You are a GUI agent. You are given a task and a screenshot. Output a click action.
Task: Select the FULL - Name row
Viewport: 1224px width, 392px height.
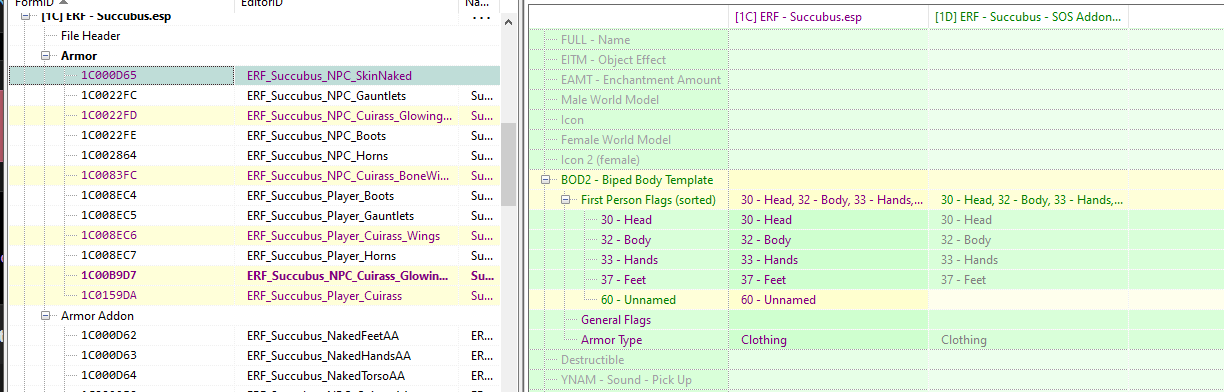(595, 40)
